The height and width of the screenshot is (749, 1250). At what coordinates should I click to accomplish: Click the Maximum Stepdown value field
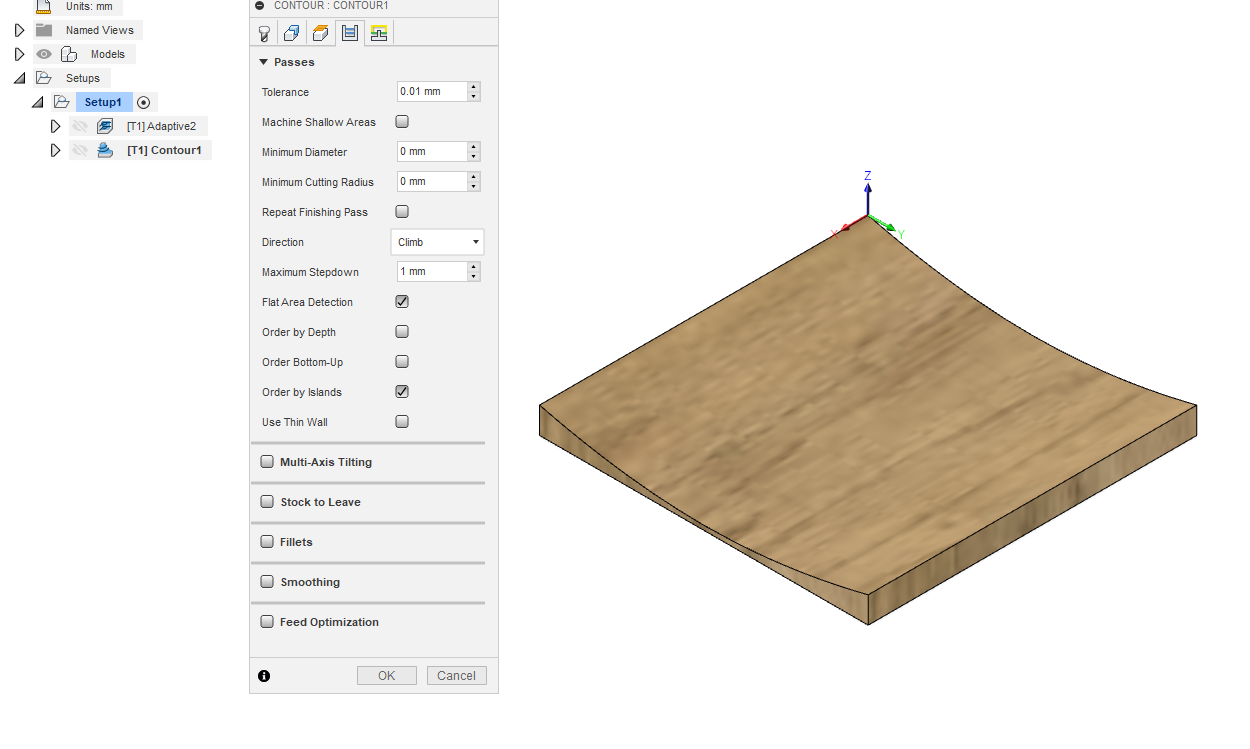click(x=431, y=272)
